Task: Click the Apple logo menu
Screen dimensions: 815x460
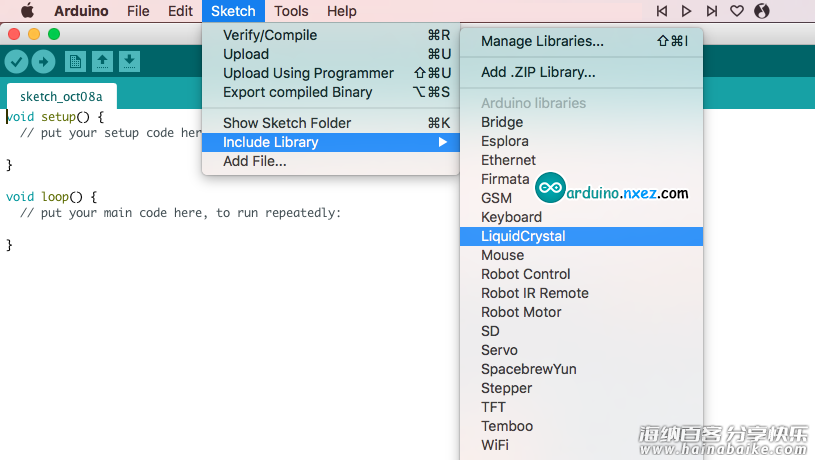Action: (27, 11)
